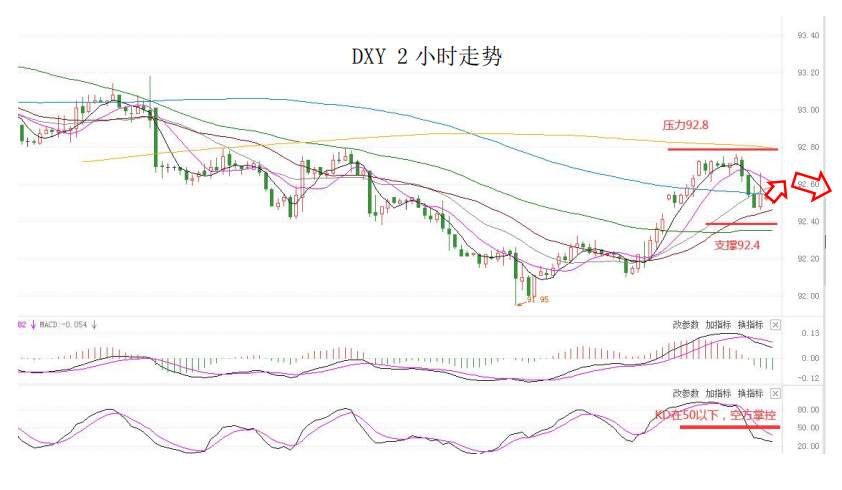Click 加指标 in the MACD panel
This screenshot has width=842, height=490.
click(x=718, y=325)
